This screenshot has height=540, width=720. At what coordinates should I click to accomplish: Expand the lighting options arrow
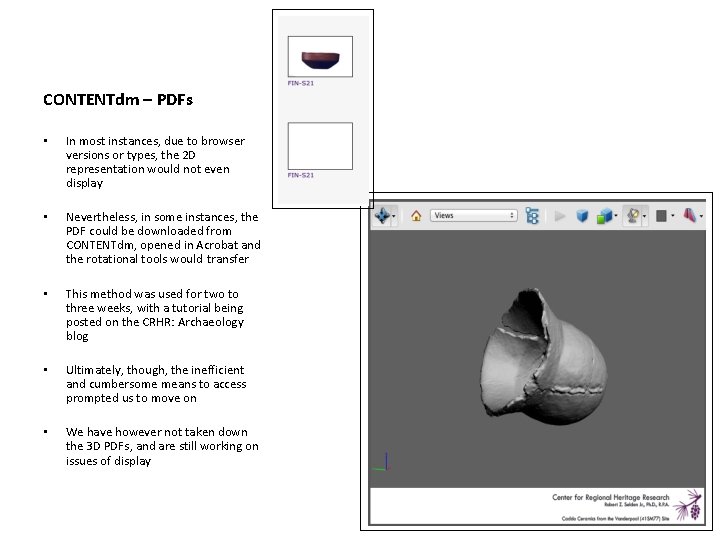click(x=644, y=216)
